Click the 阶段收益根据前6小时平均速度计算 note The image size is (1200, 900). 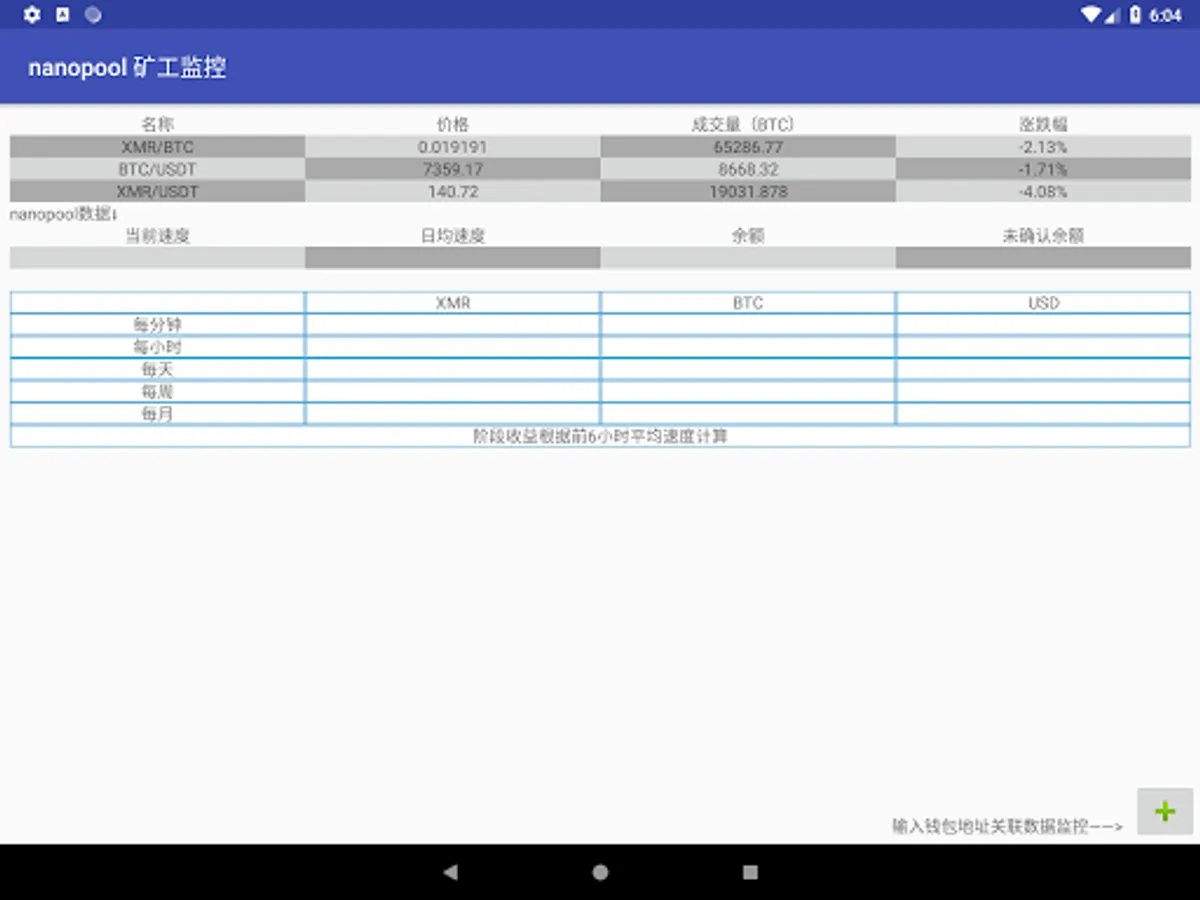pos(600,437)
